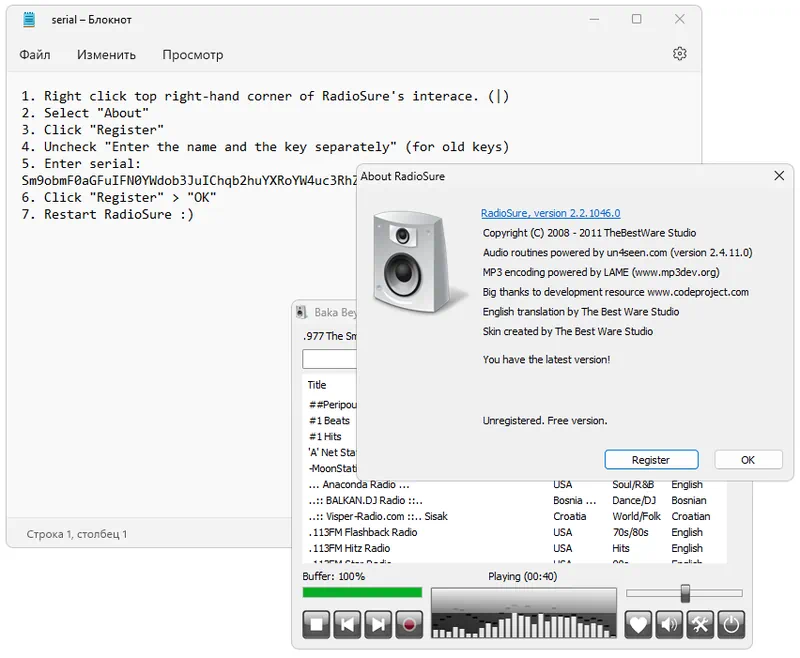The image size is (800, 658).
Task: Click the 70s/80s genre cell
Action: pos(631,532)
